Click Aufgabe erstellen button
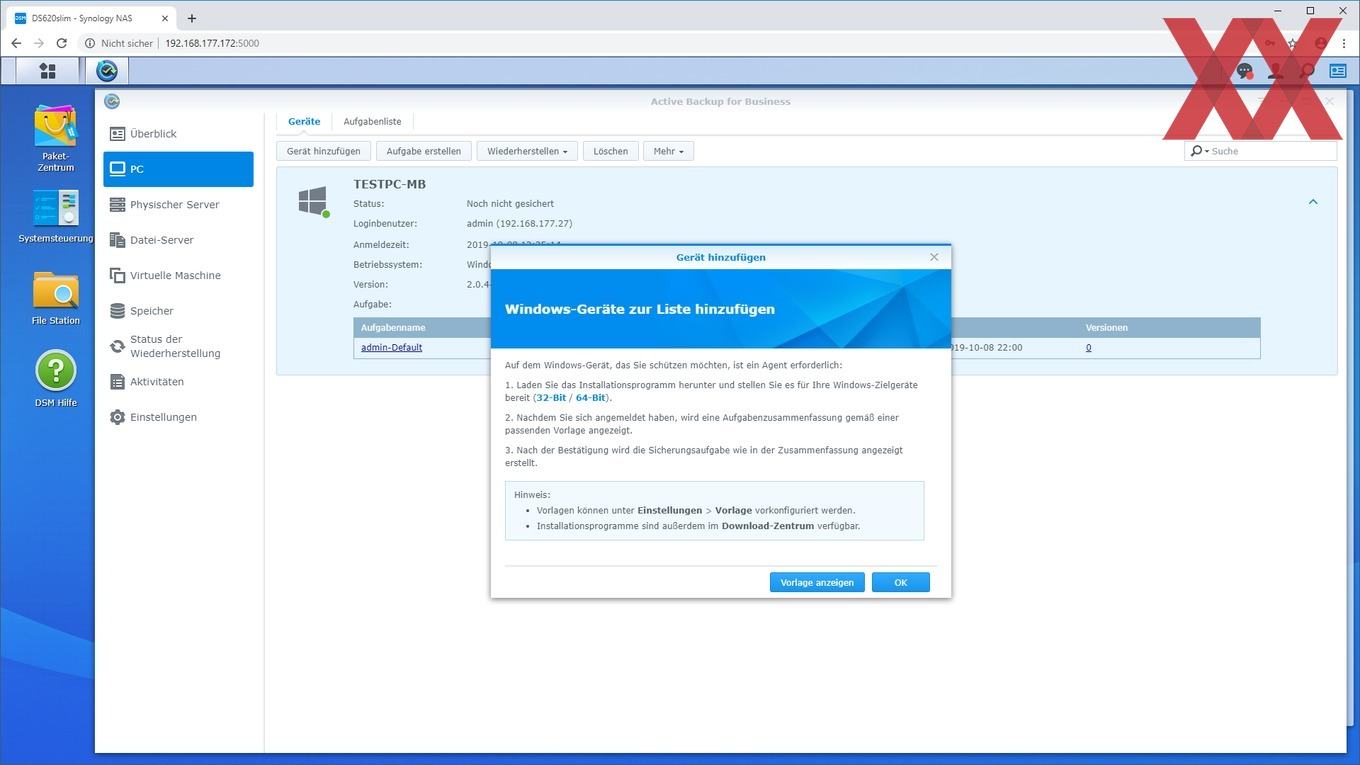 [x=424, y=151]
